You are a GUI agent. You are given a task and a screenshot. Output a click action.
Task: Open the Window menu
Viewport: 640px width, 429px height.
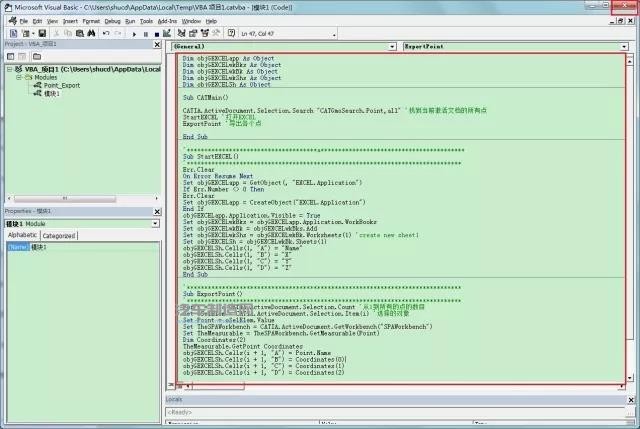coord(191,21)
